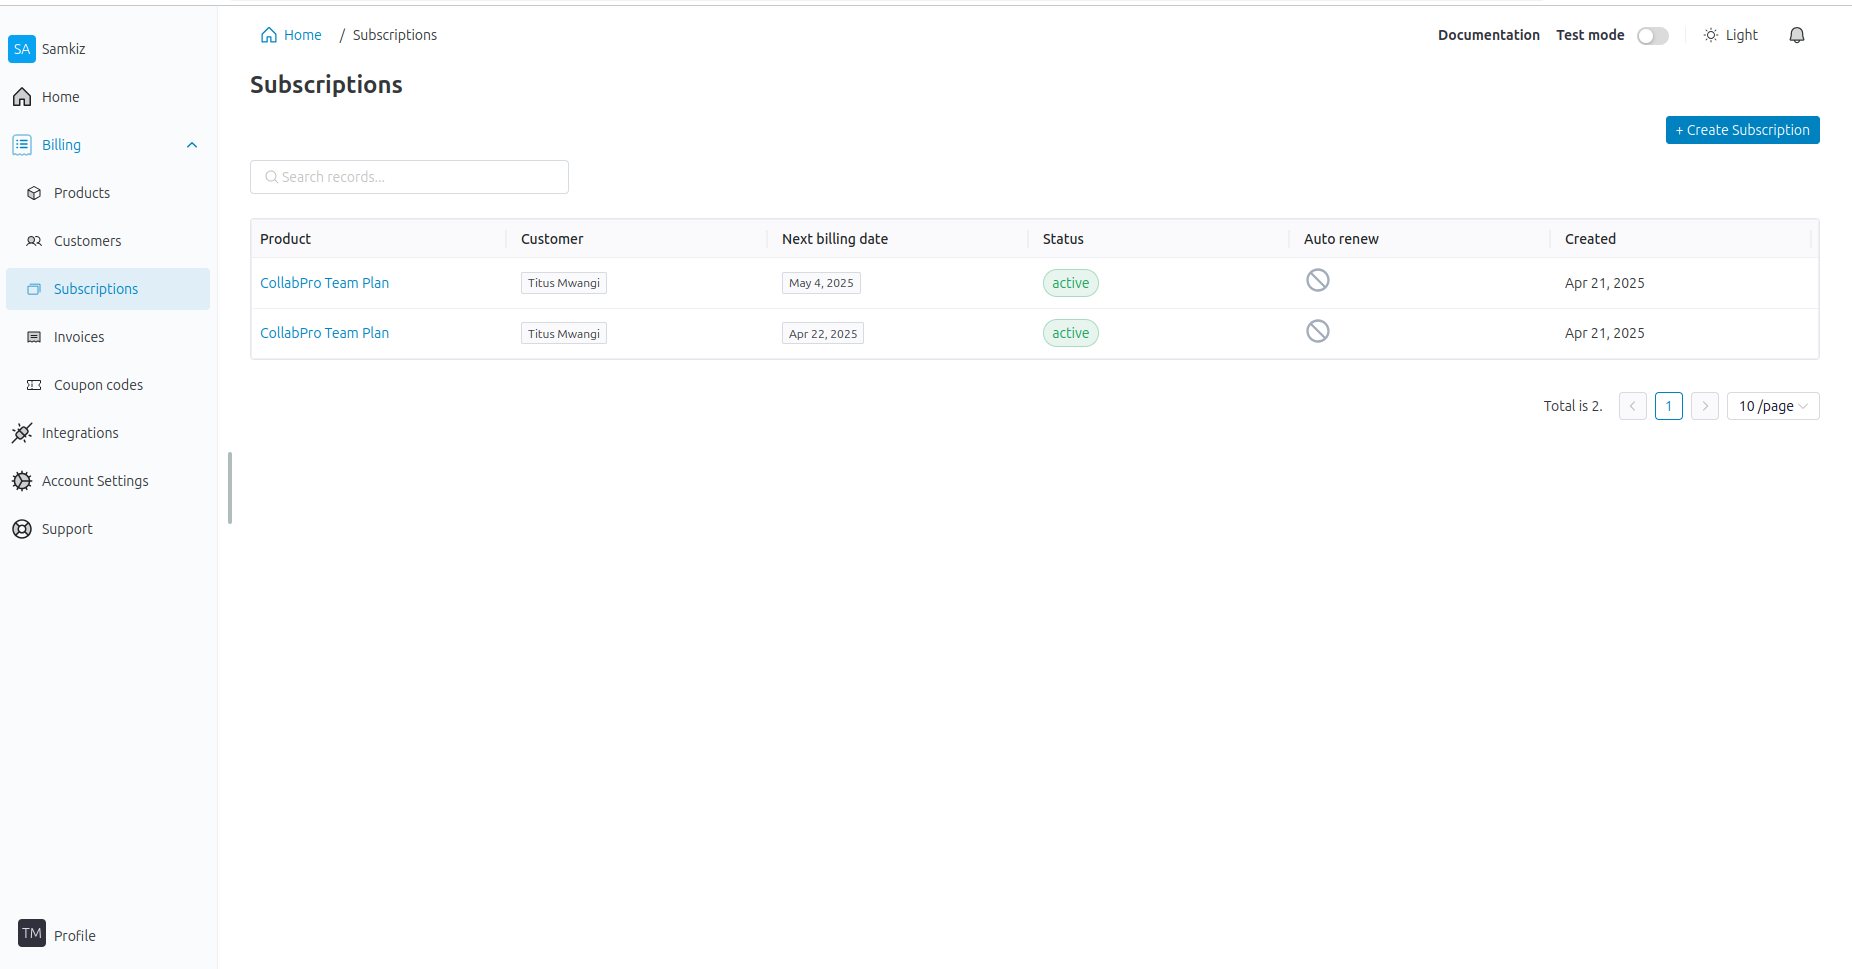Click the Create Subscription button

coord(1742,130)
